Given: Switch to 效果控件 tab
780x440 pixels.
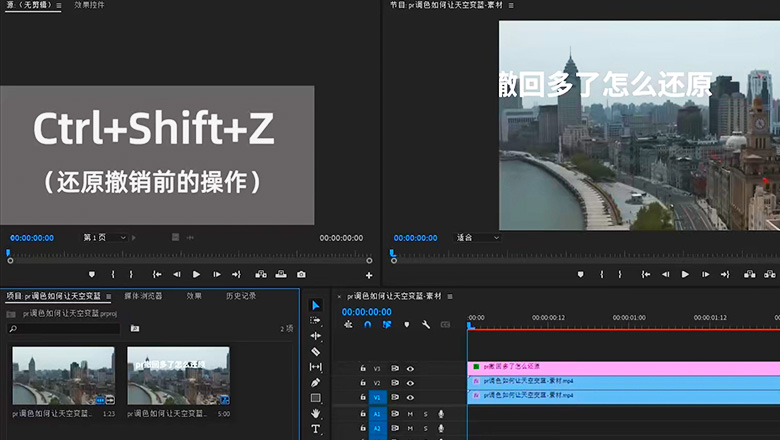Looking at the screenshot, I should 90,5.
